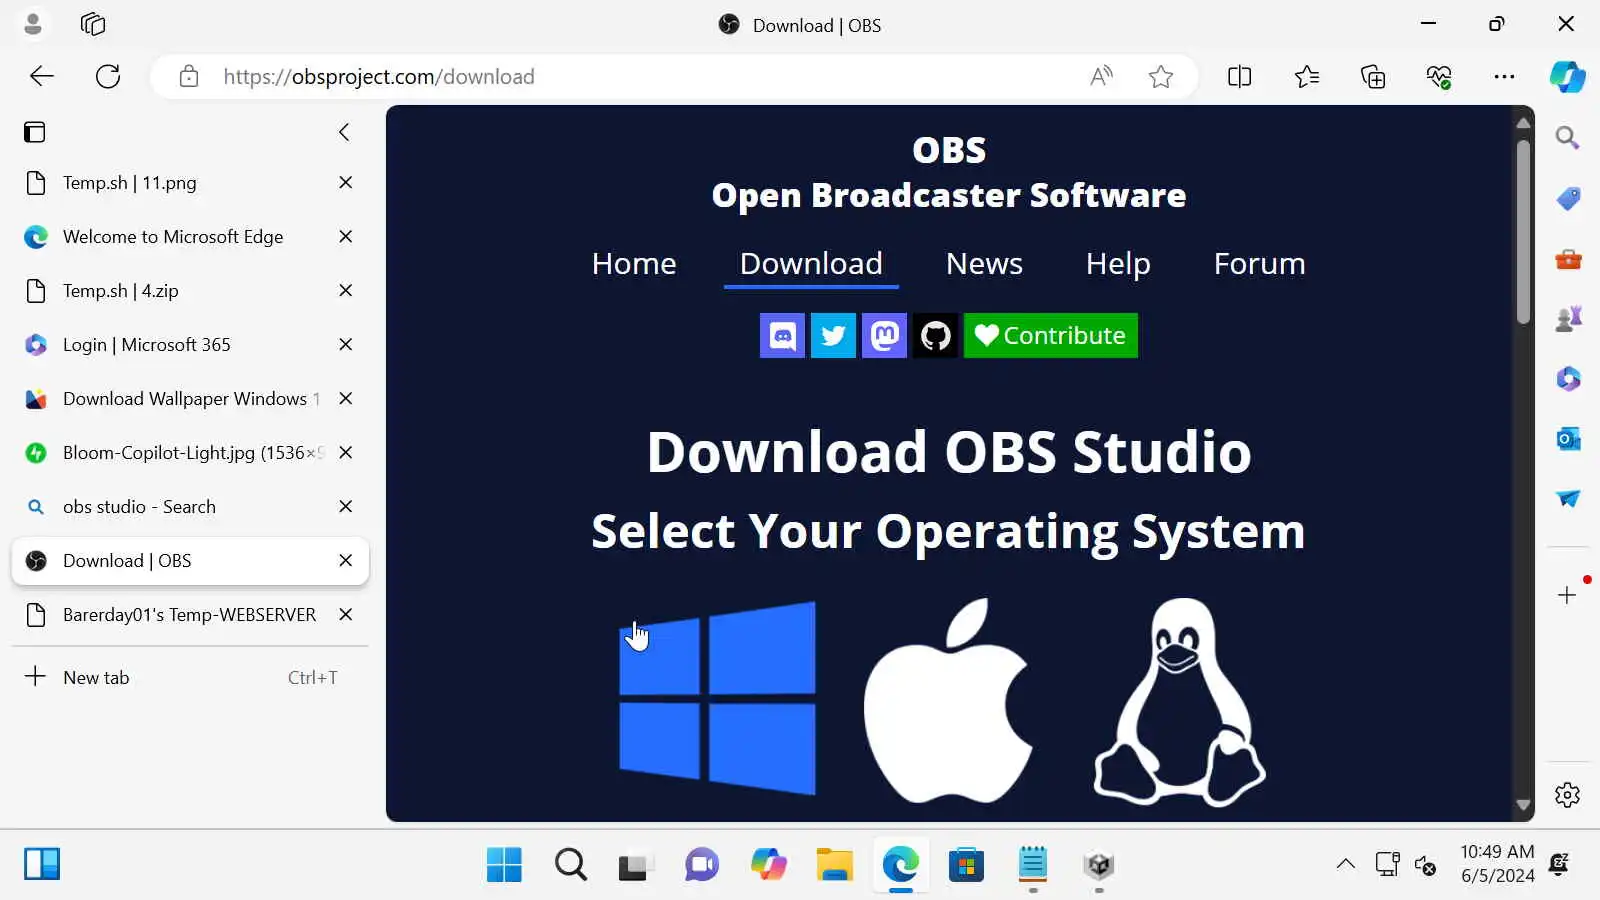Switch to Download Wallpaper Windows tab
Screen dimensions: 1600x900
point(190,399)
